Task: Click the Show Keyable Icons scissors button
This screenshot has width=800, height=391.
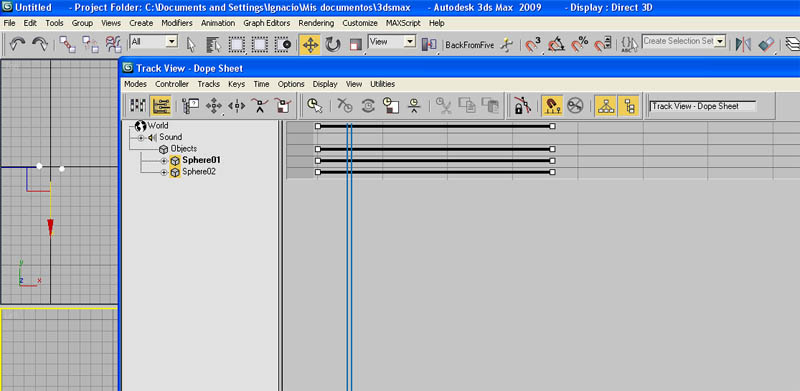Action: (x=575, y=106)
